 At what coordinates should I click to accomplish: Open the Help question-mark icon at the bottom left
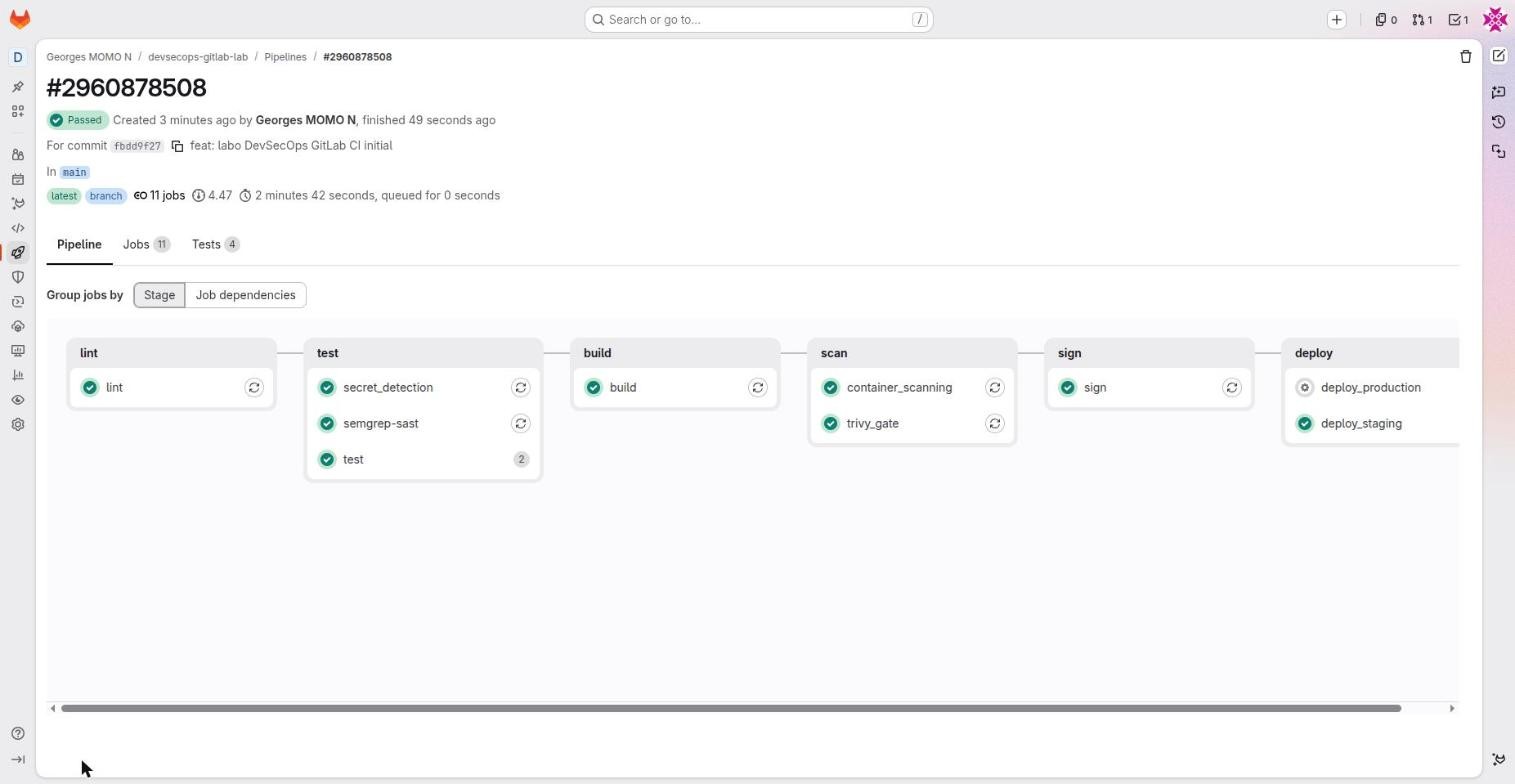pos(17,734)
